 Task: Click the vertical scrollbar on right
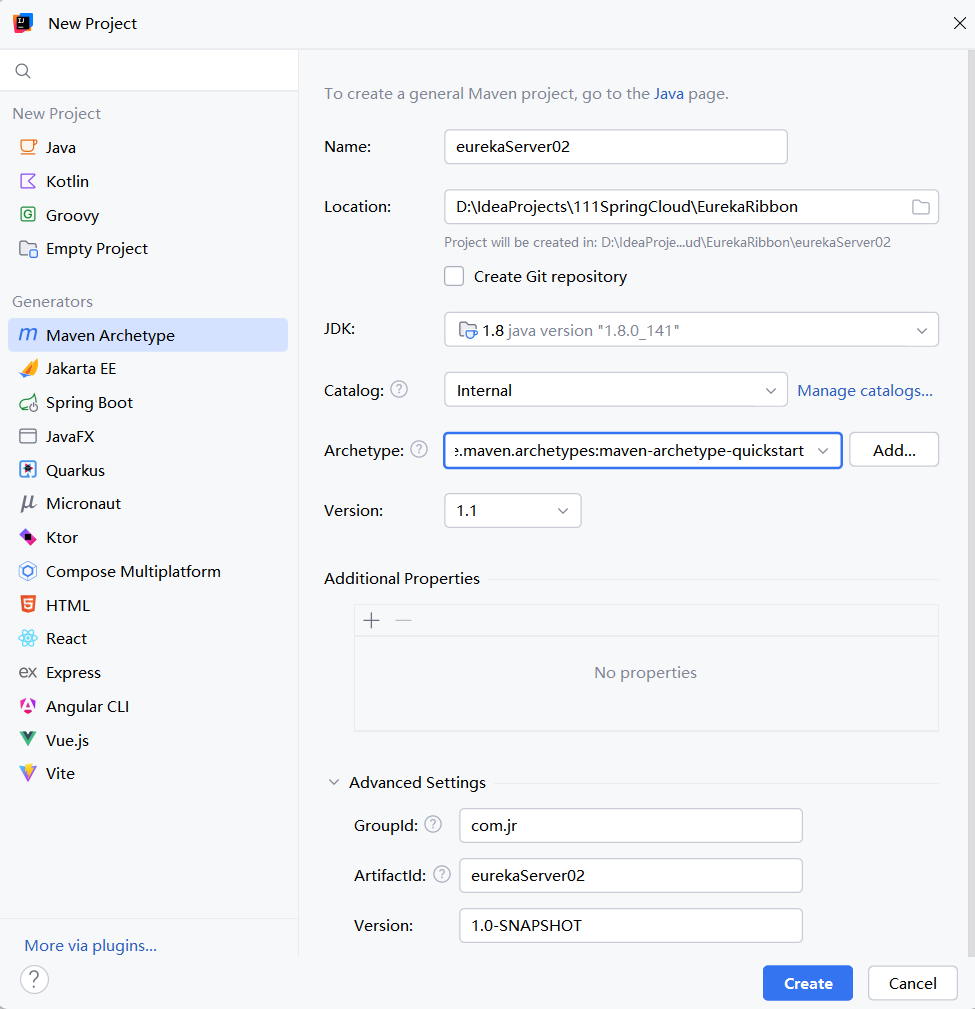click(x=971, y=502)
